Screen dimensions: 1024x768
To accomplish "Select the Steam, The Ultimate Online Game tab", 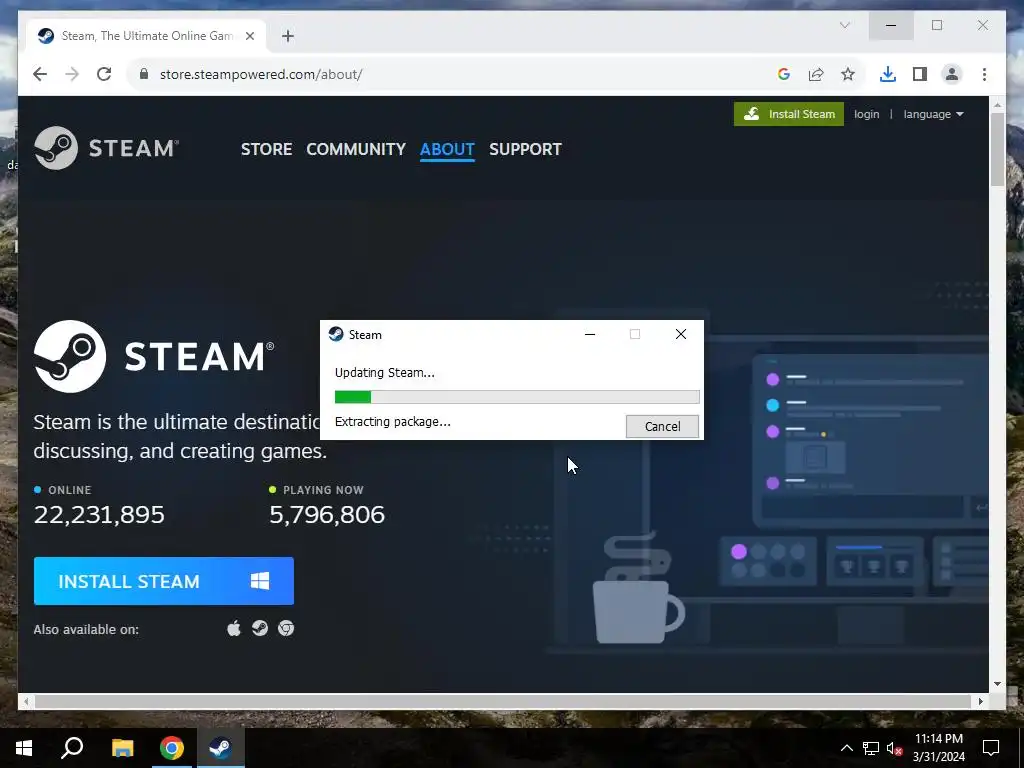I will 146,36.
